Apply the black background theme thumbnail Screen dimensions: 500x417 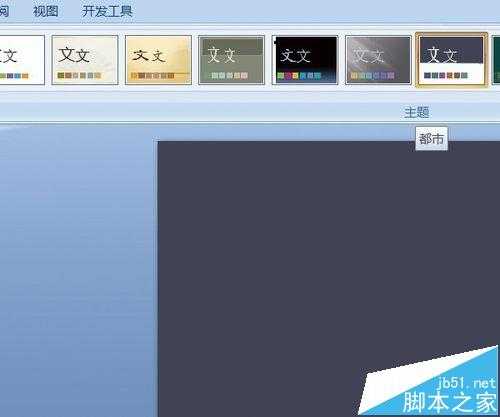tap(305, 60)
